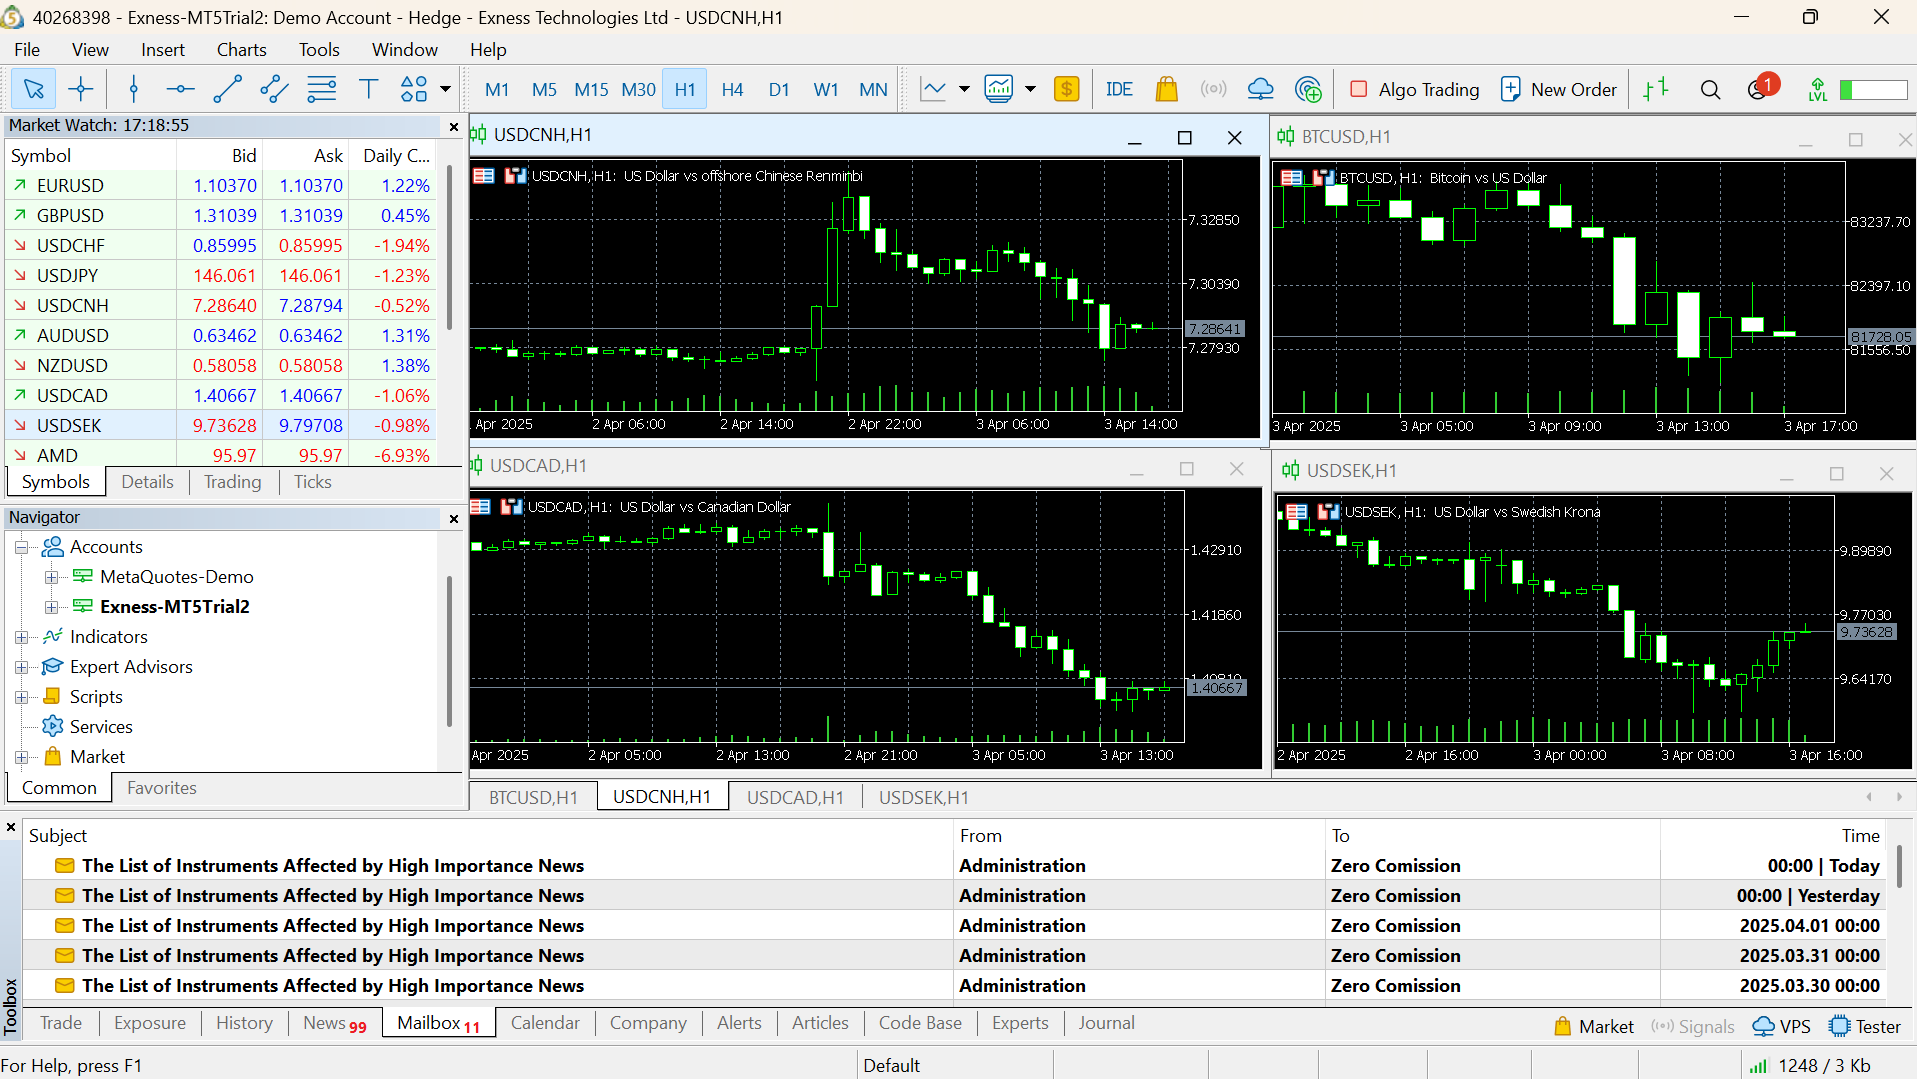Switch timeframe to M30
The width and height of the screenshot is (1917, 1079).
point(638,89)
